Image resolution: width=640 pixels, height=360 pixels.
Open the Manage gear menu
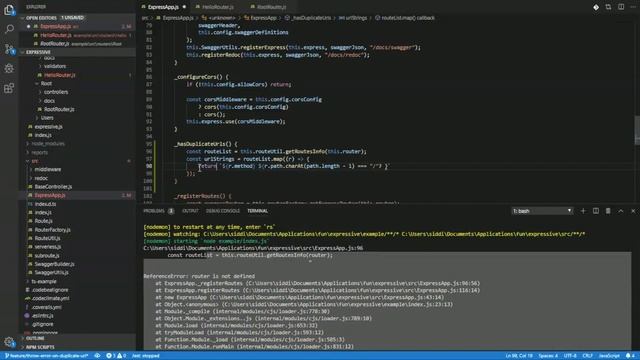click(9, 342)
